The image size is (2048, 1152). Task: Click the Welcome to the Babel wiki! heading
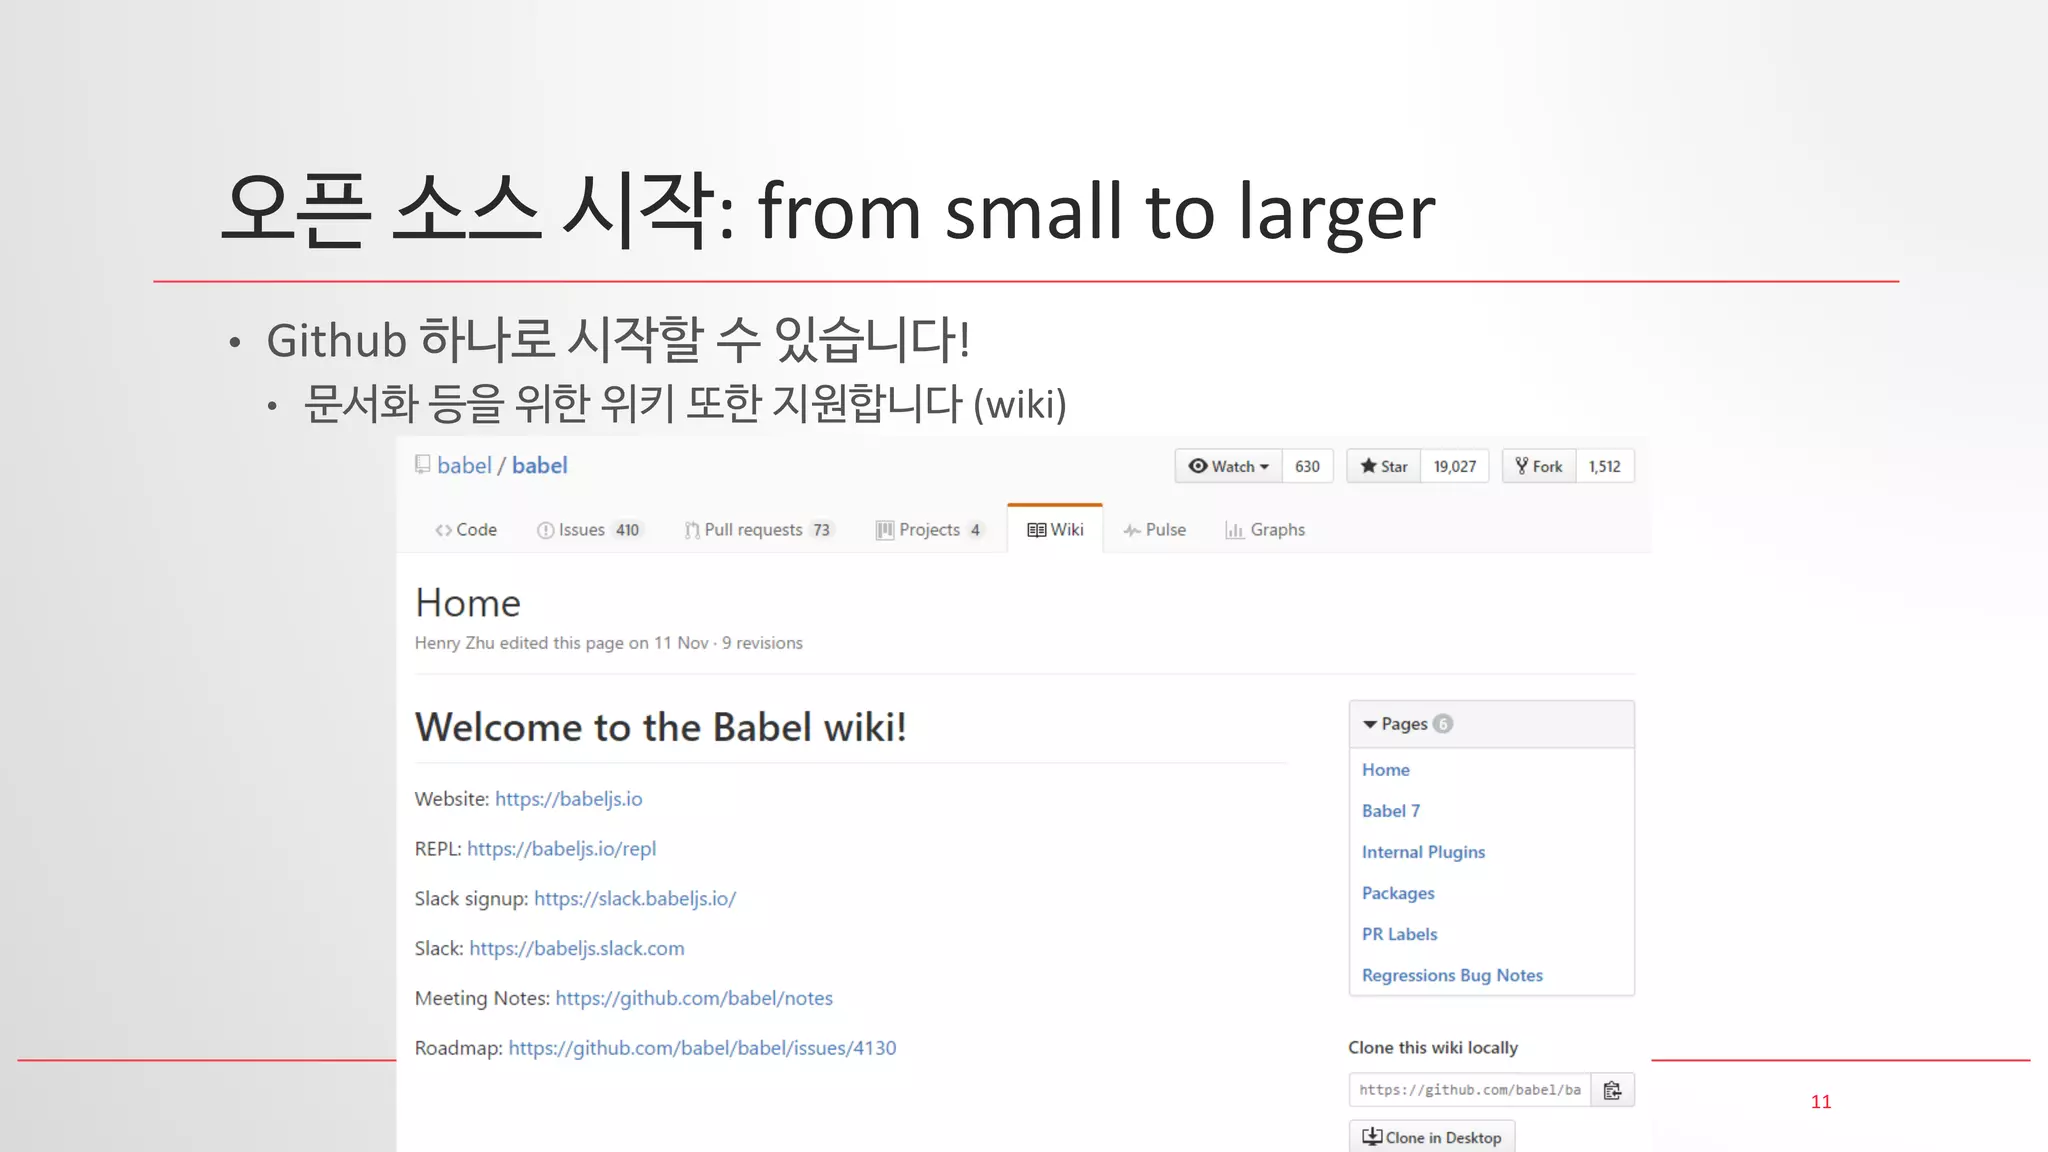click(661, 727)
